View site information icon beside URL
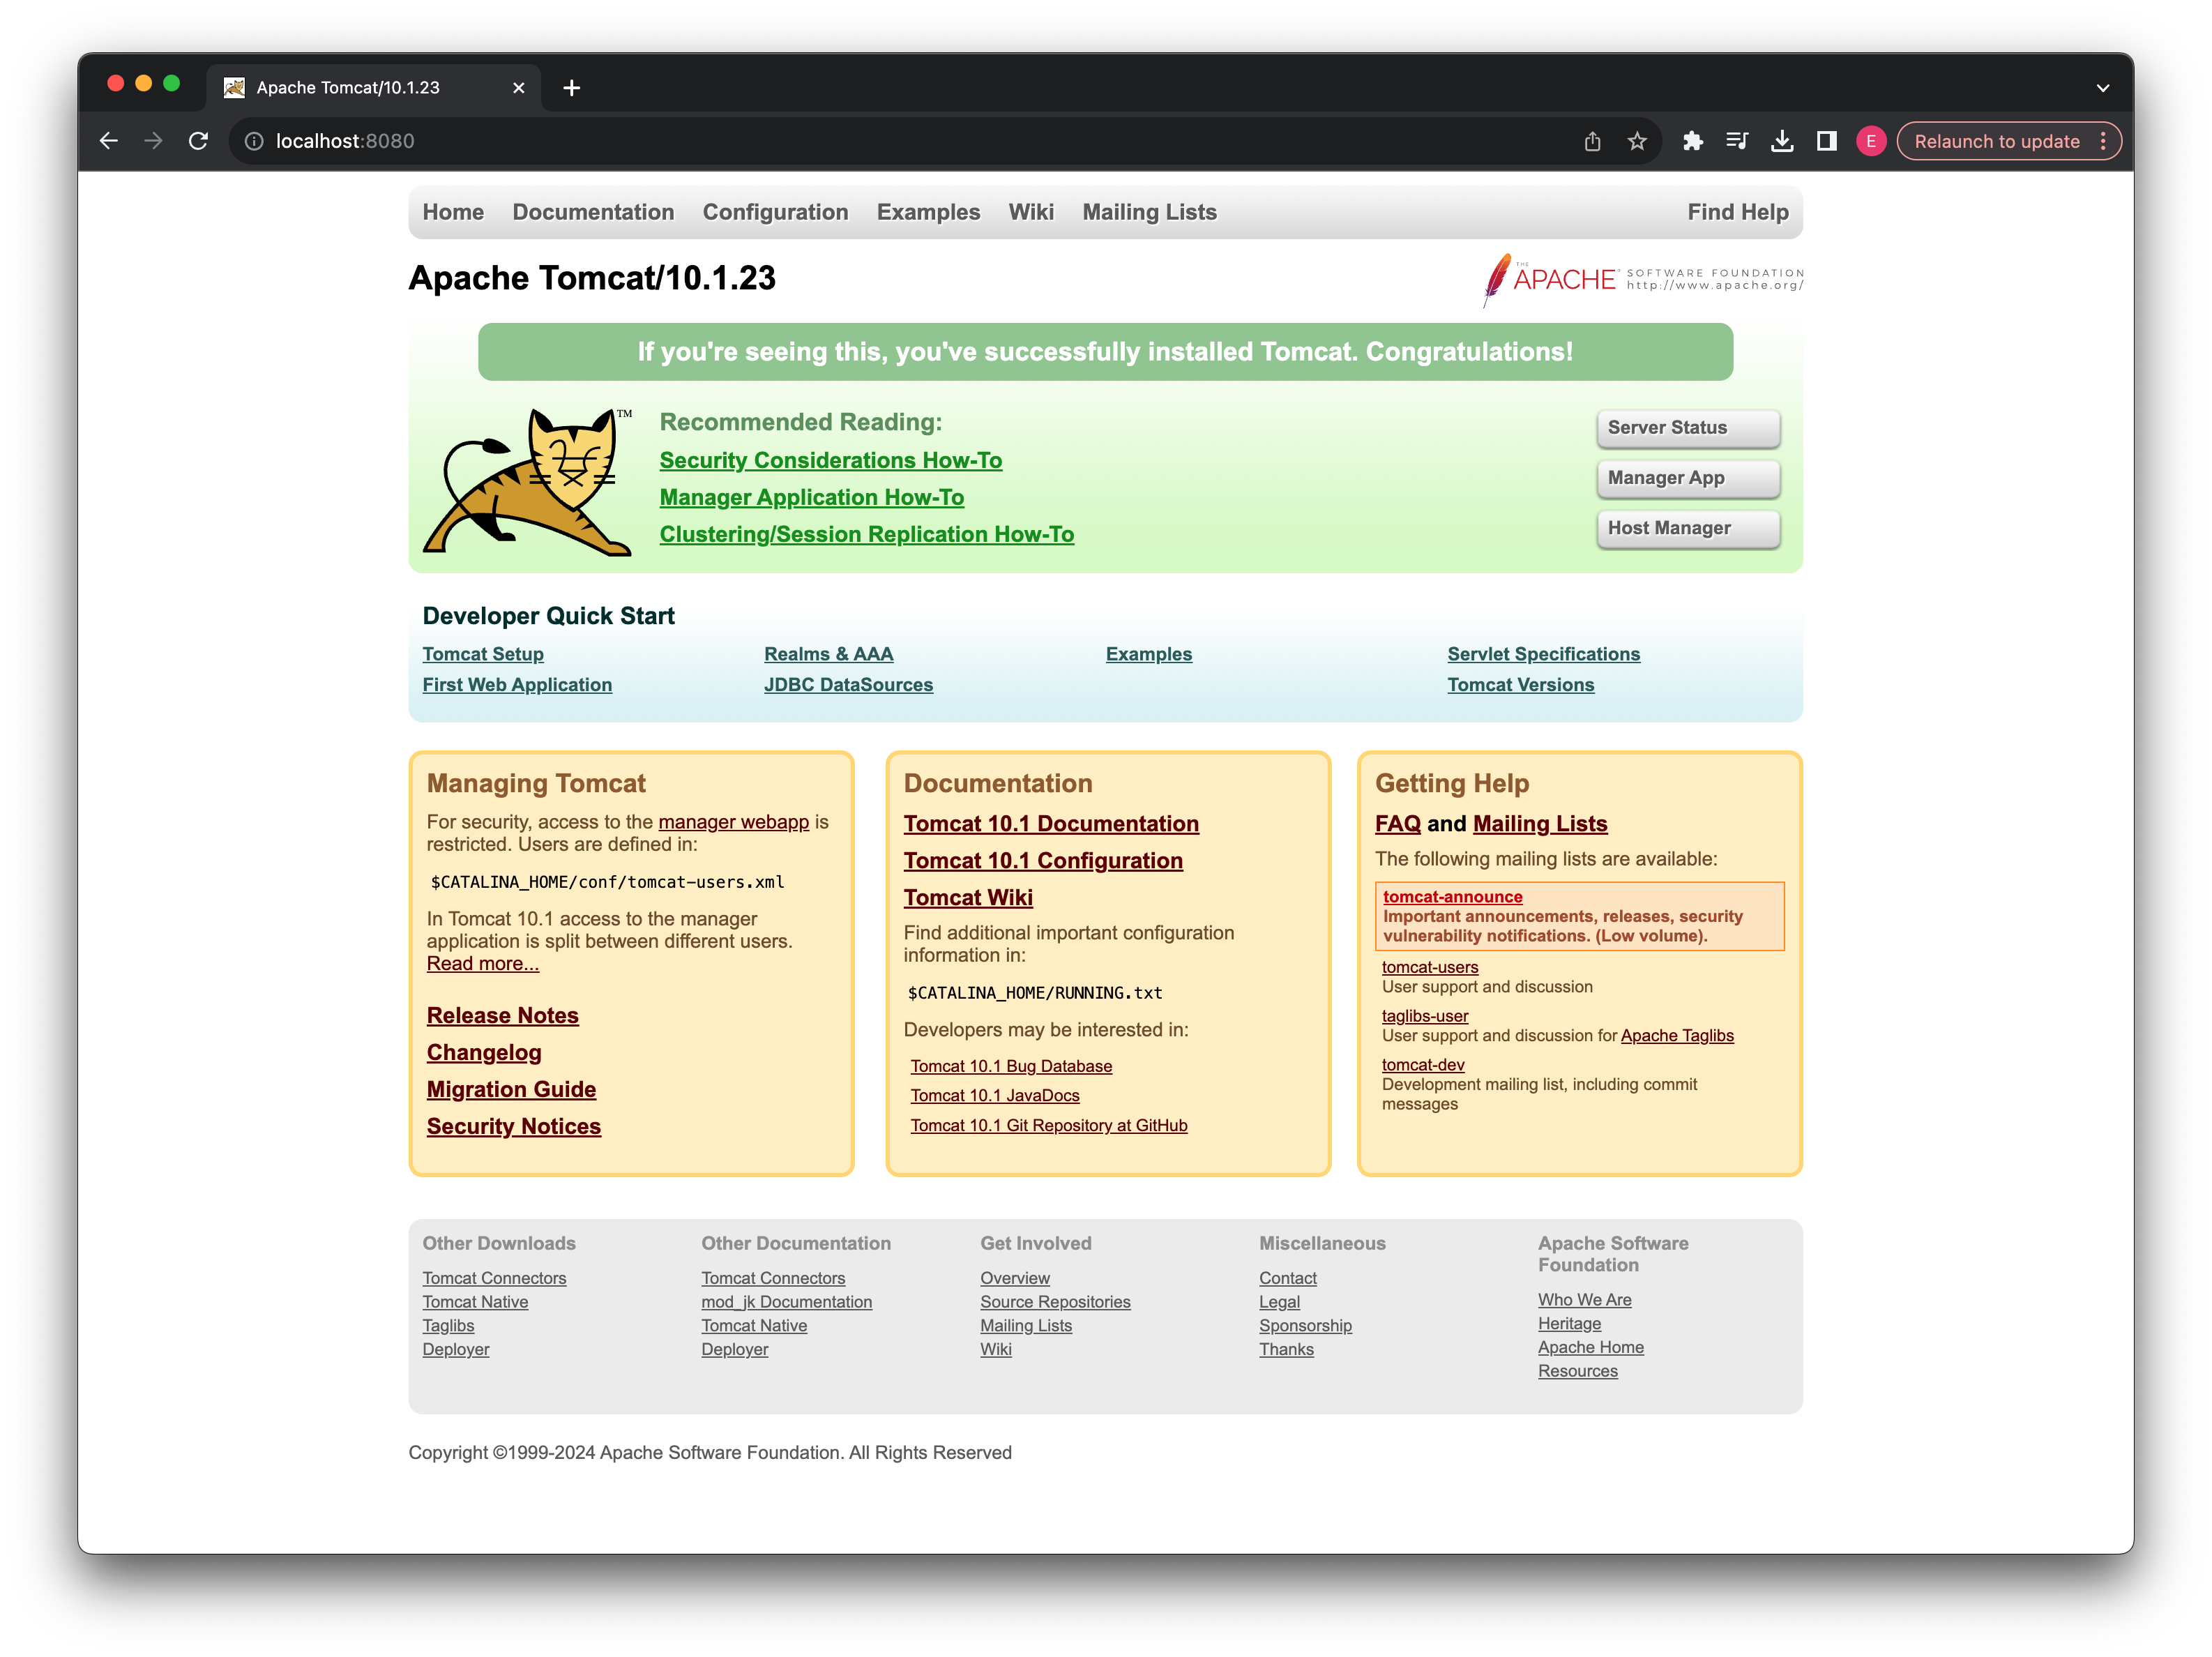The image size is (2212, 1657). (x=254, y=141)
